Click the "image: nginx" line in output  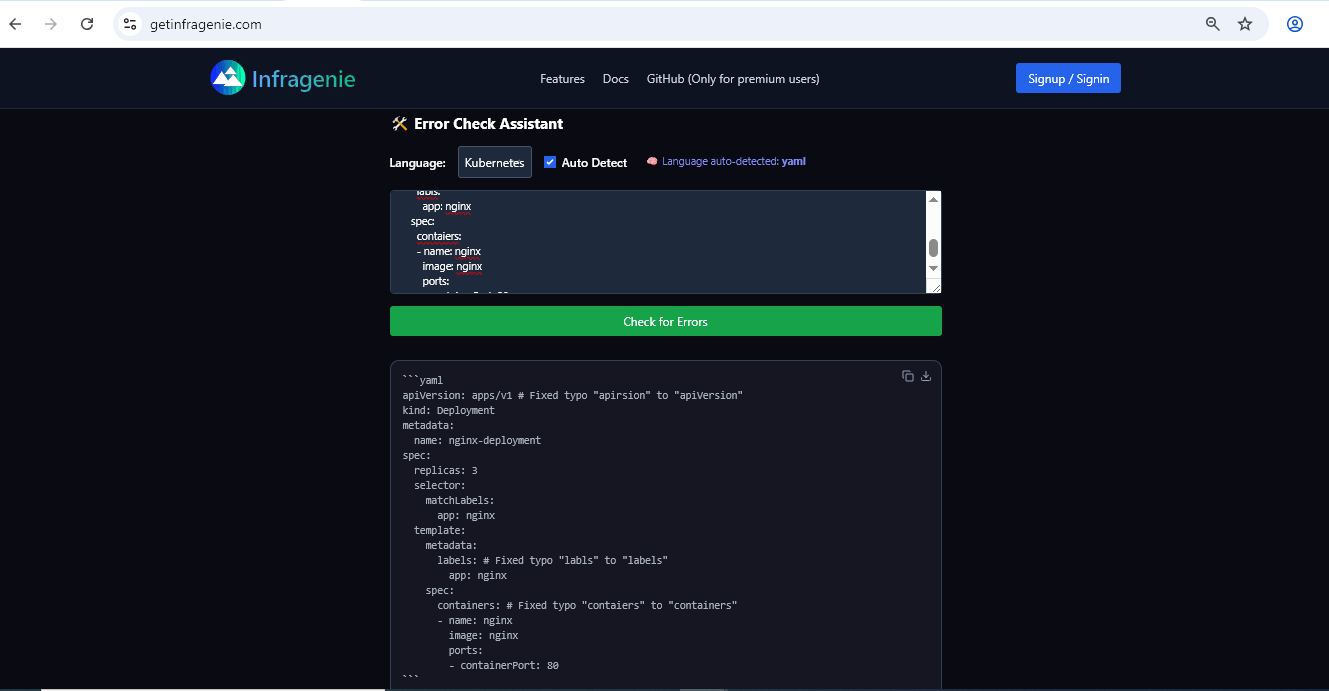point(483,635)
